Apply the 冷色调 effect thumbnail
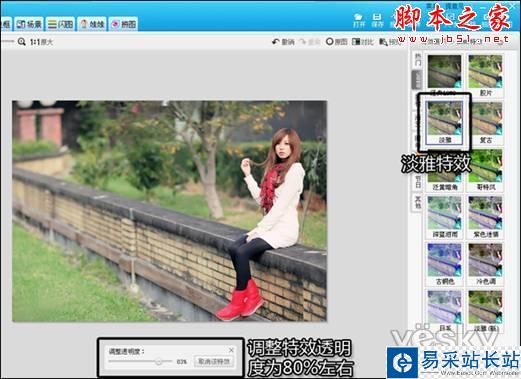 [x=485, y=264]
